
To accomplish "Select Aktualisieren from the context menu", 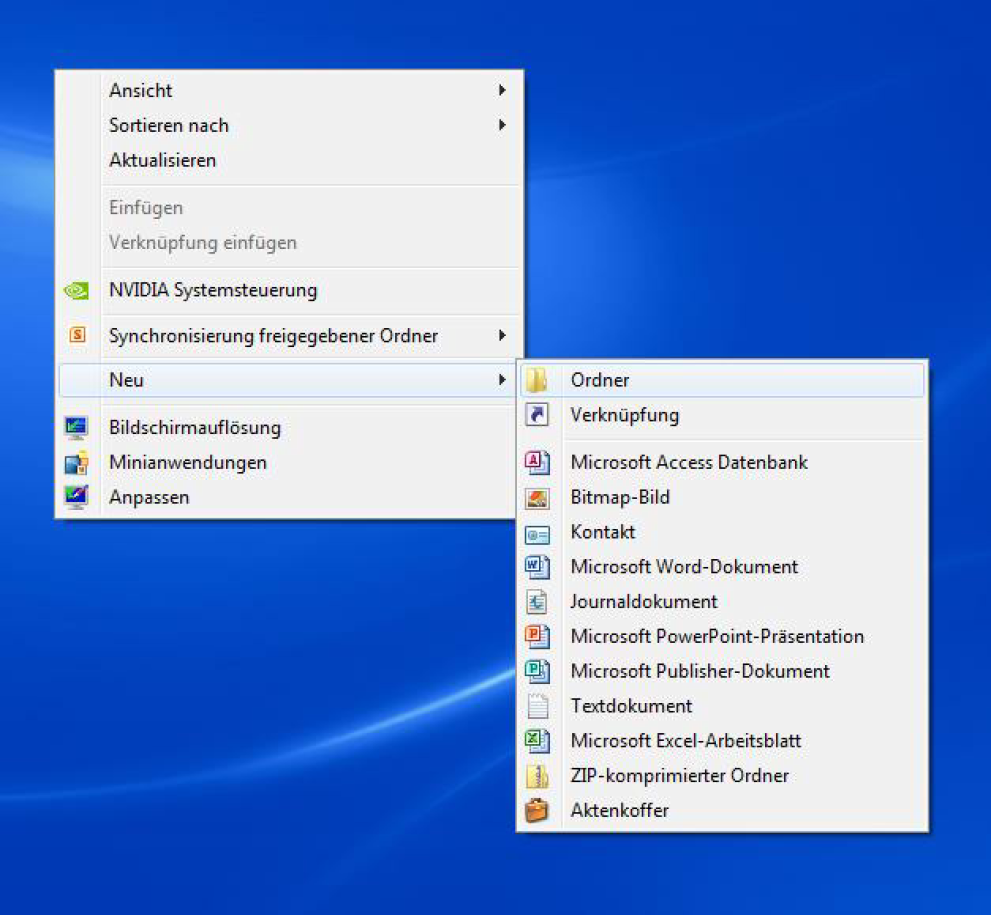I will [x=162, y=160].
